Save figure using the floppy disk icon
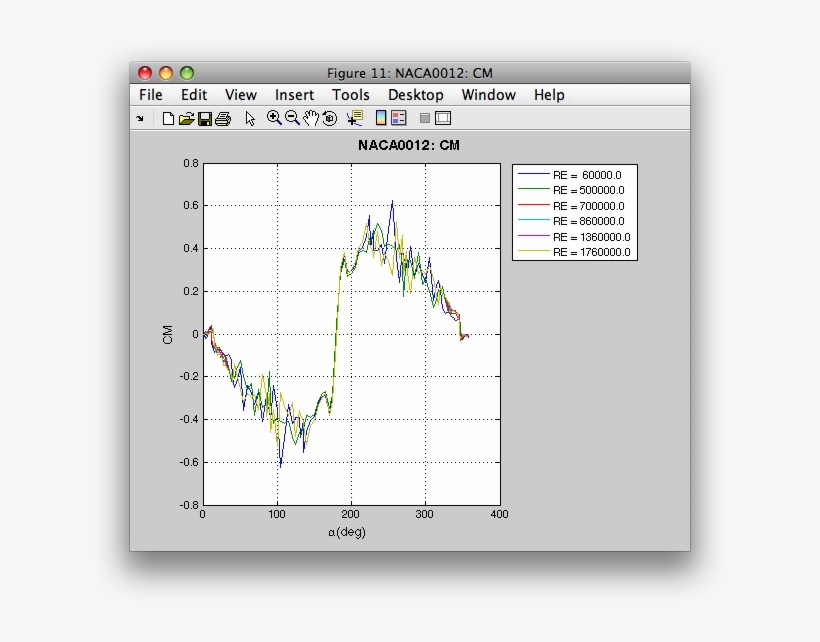The height and width of the screenshot is (642, 820). click(204, 118)
